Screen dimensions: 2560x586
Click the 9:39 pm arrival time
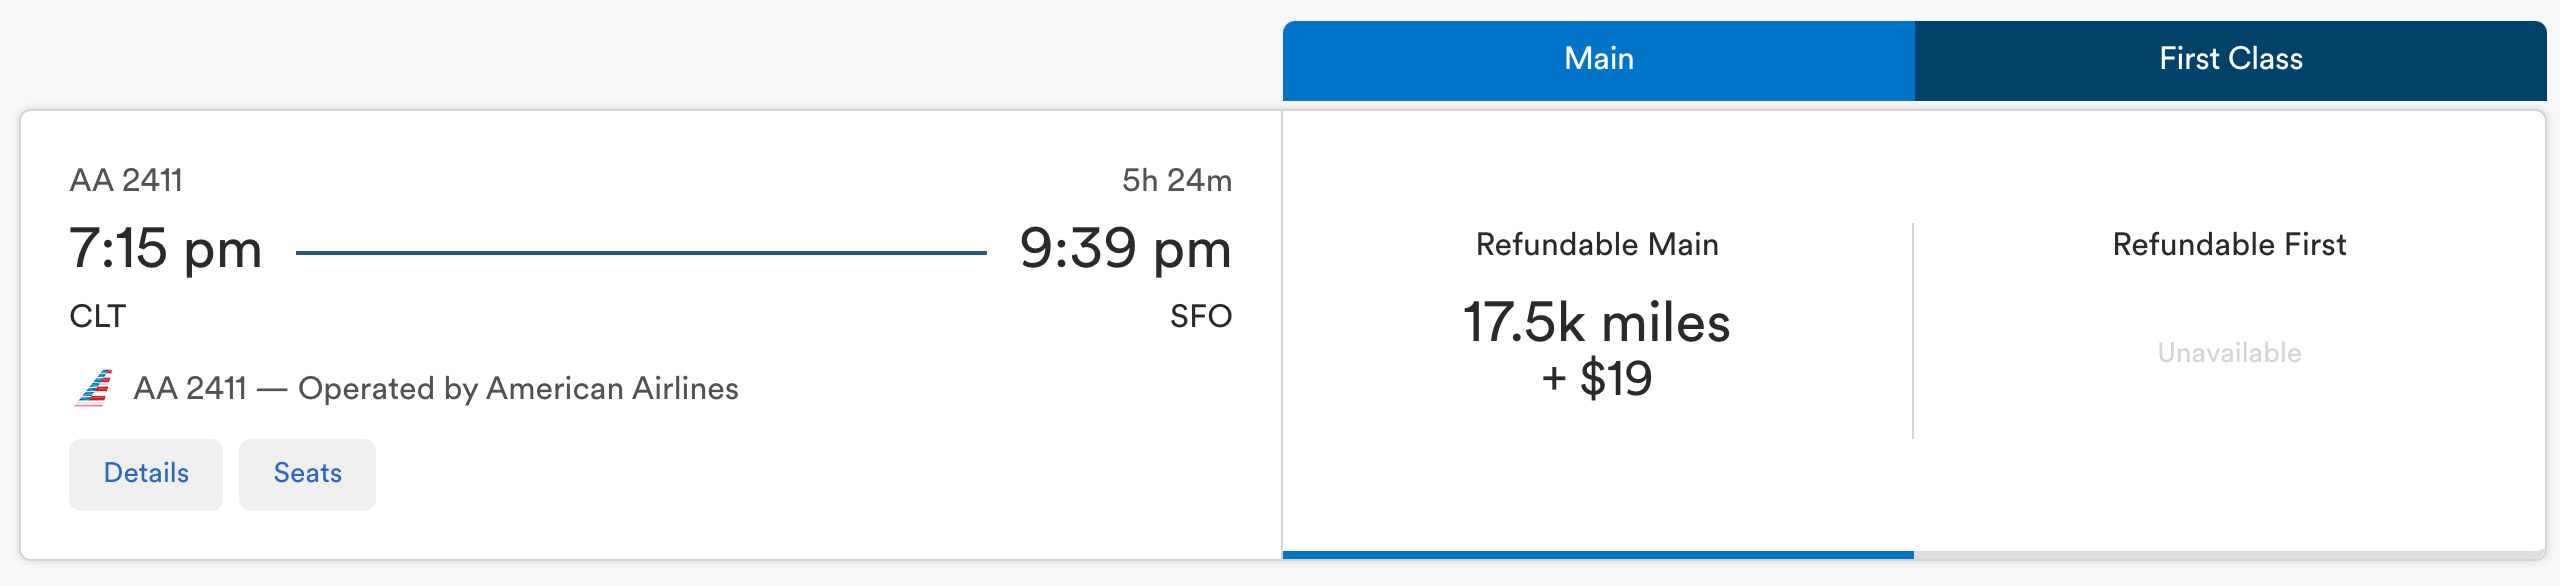point(1125,249)
